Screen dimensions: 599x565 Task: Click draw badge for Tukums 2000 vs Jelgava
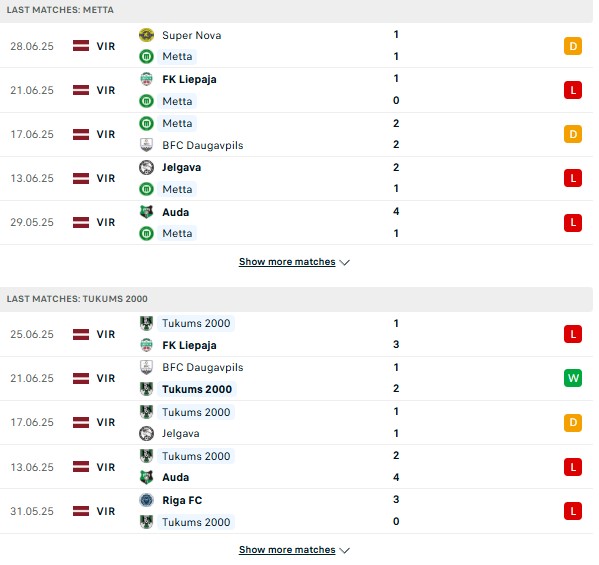click(x=573, y=423)
